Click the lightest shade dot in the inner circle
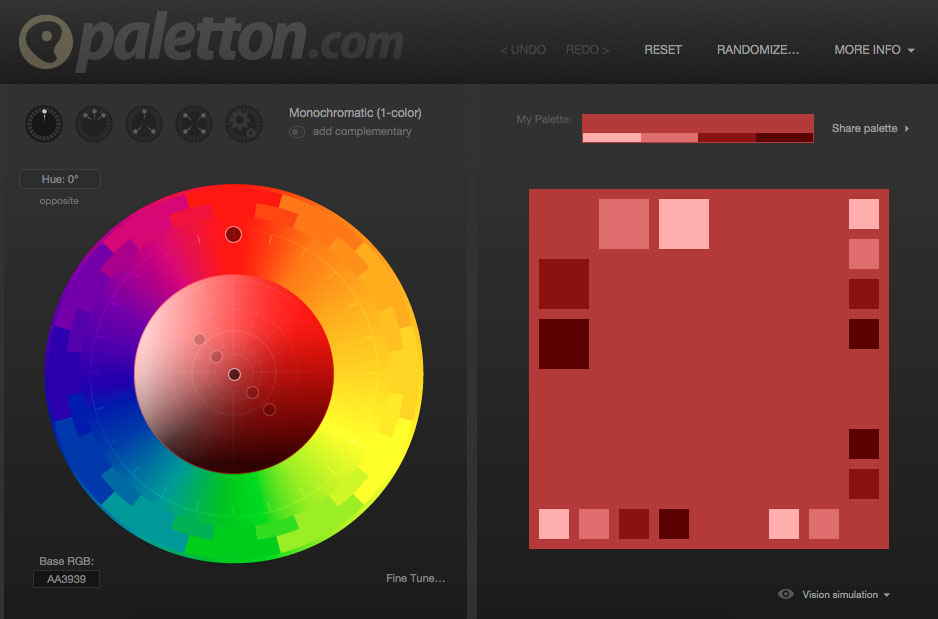Image resolution: width=938 pixels, height=619 pixels. coord(199,340)
